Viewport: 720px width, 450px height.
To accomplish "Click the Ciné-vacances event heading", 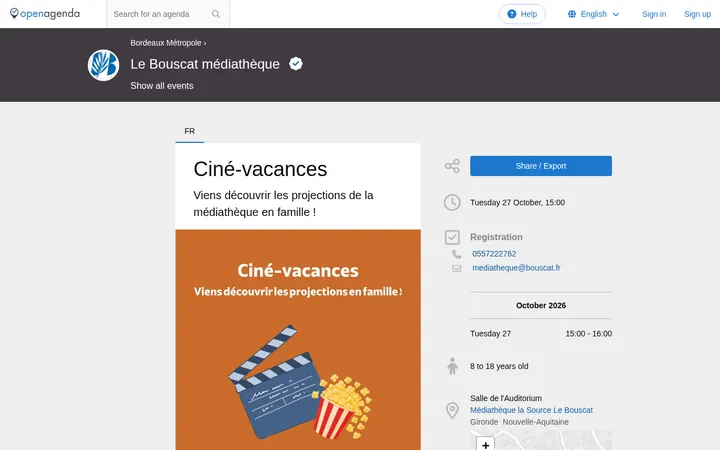I will pos(260,169).
